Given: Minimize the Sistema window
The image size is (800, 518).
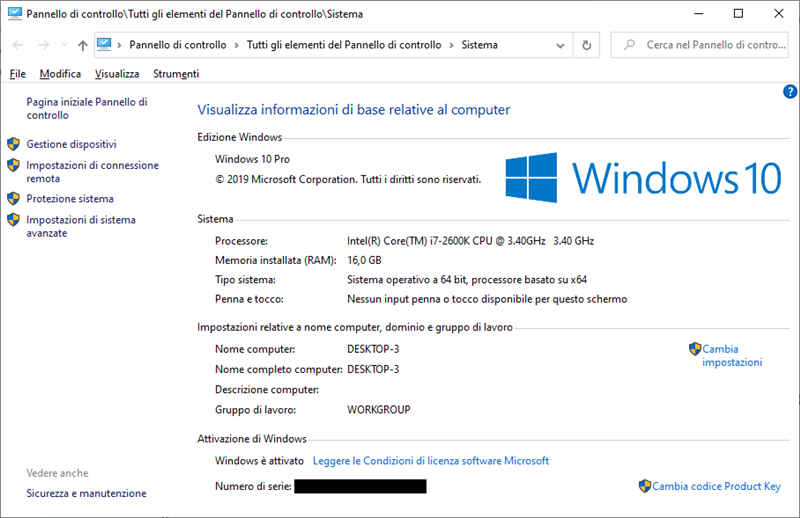Looking at the screenshot, I should coord(699,14).
